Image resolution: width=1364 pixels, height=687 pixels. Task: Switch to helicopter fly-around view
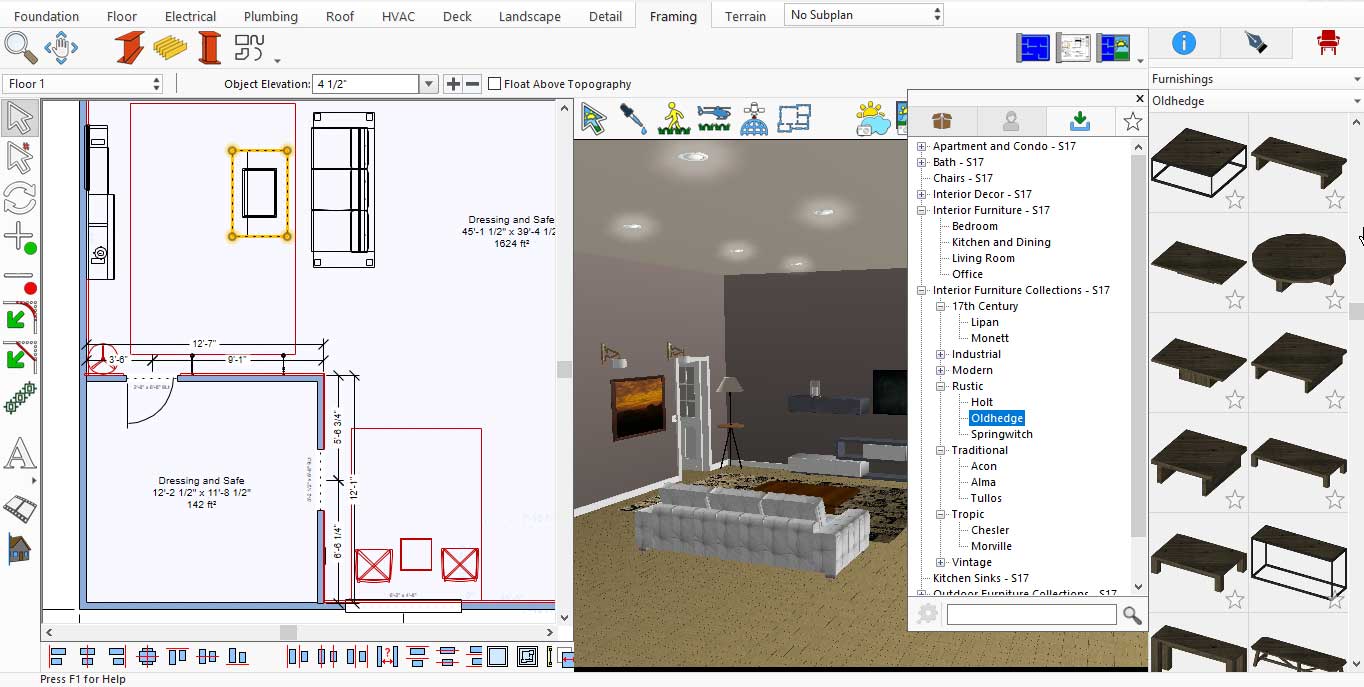pyautogui.click(x=714, y=118)
